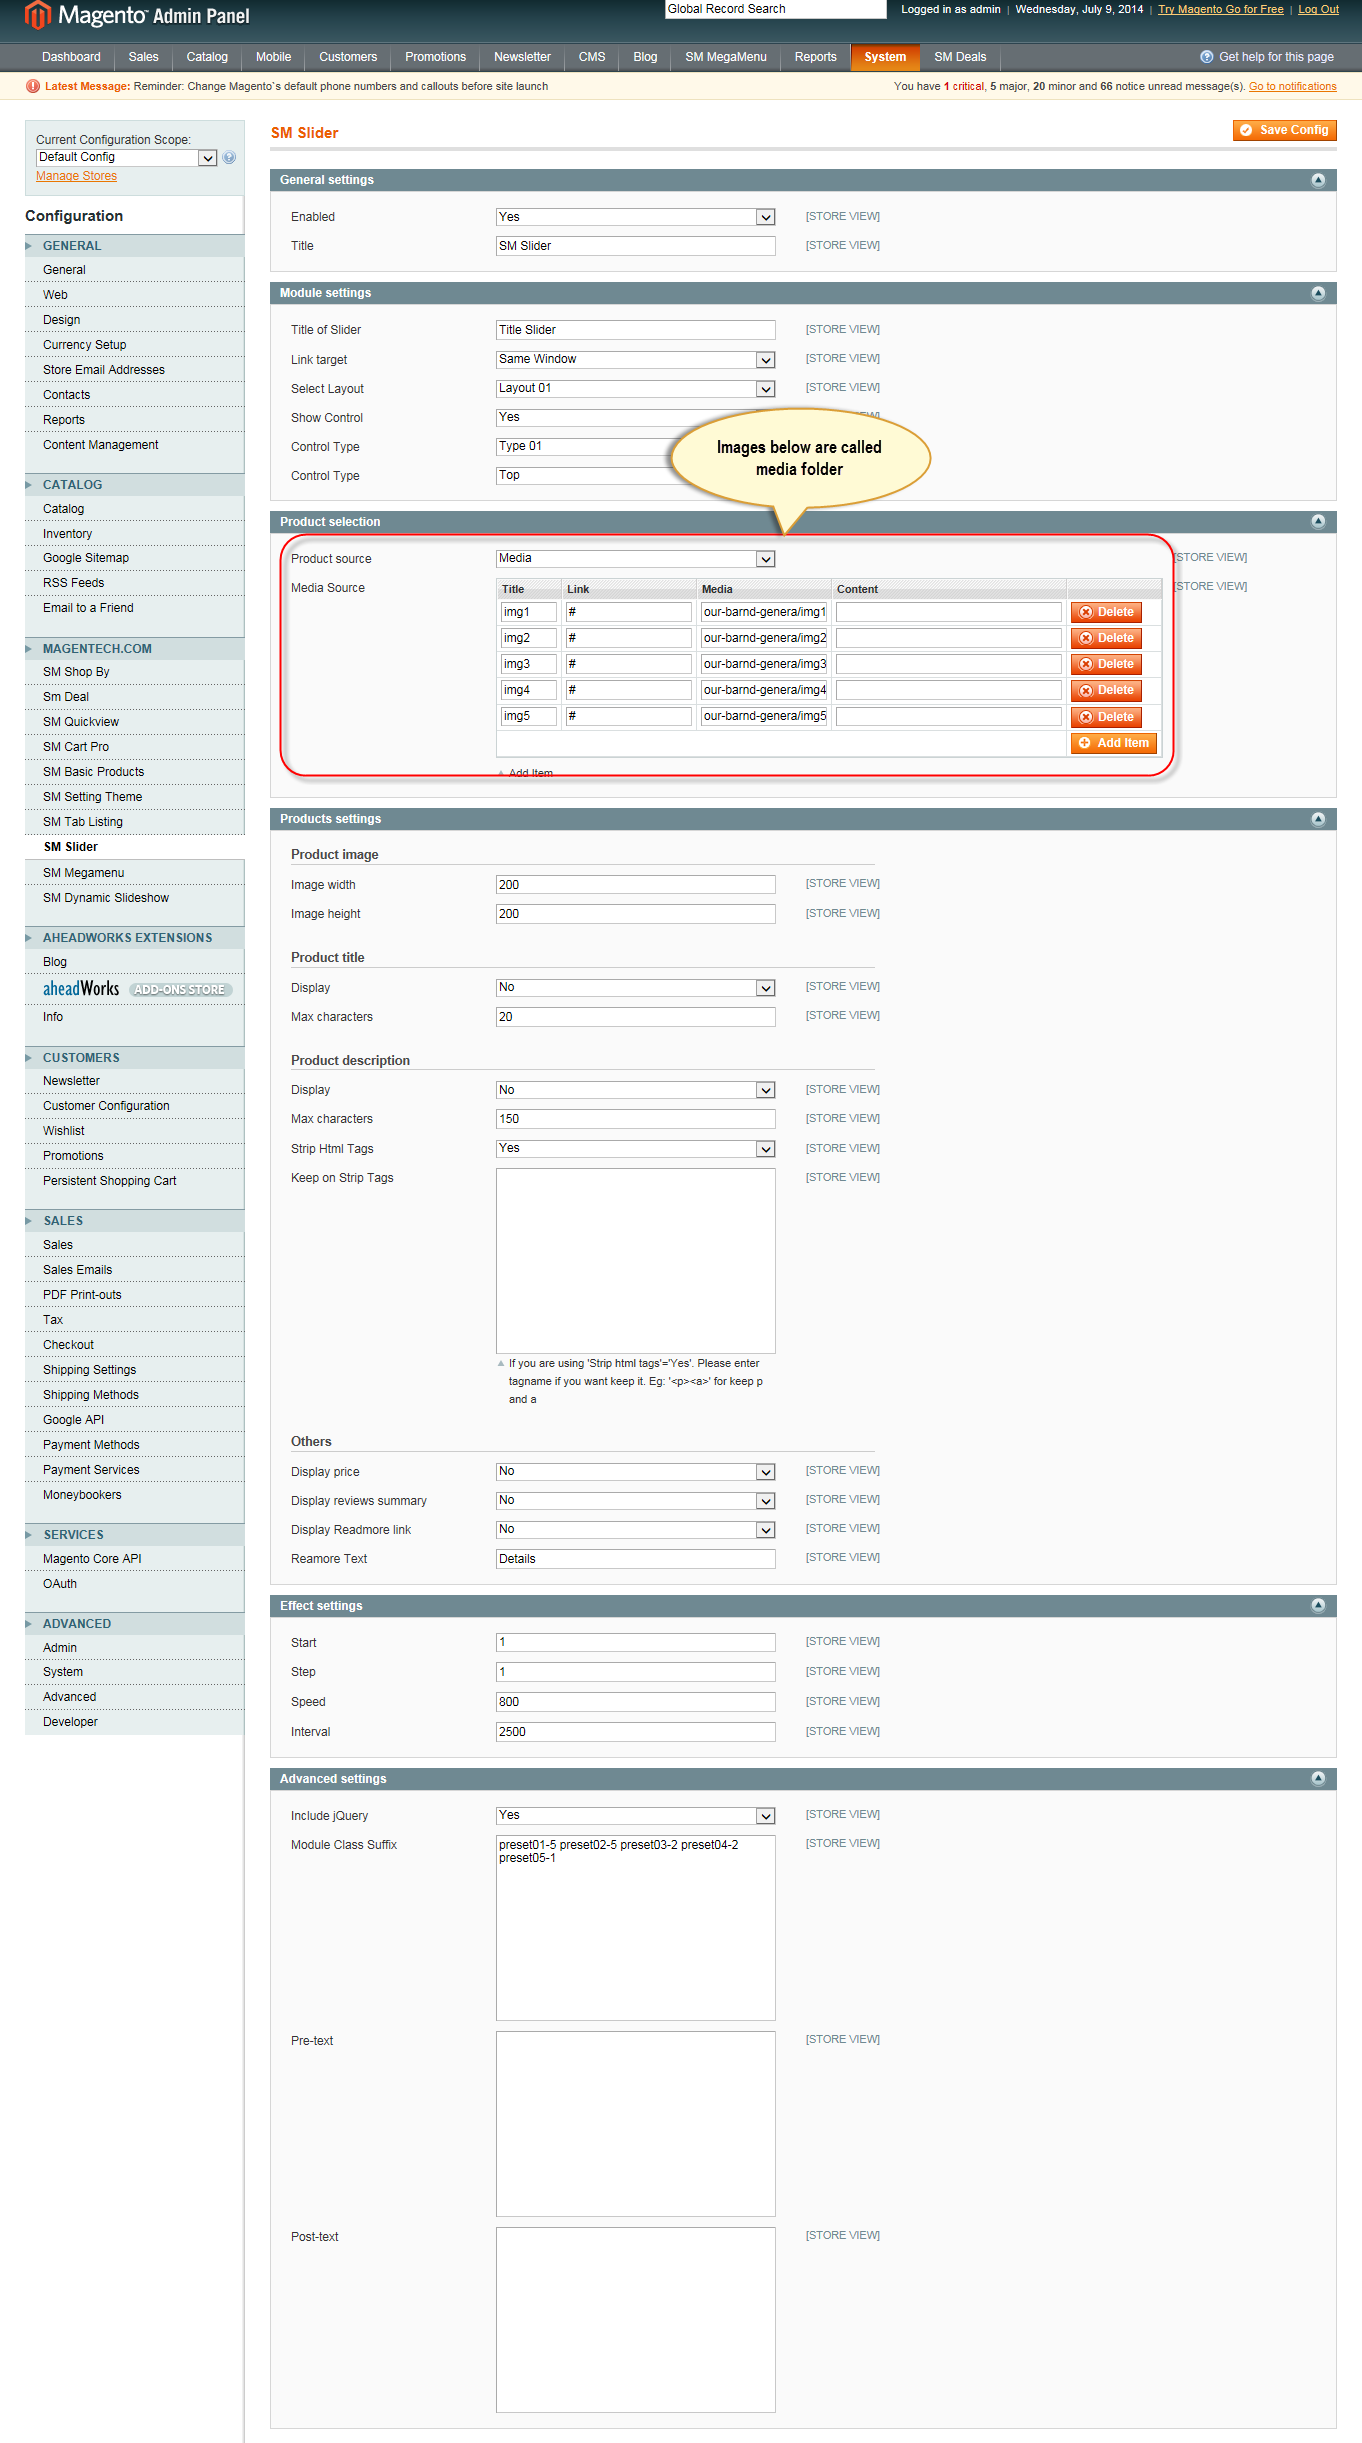Click the Reamore Text input field
The height and width of the screenshot is (2443, 1362).
[x=636, y=1559]
